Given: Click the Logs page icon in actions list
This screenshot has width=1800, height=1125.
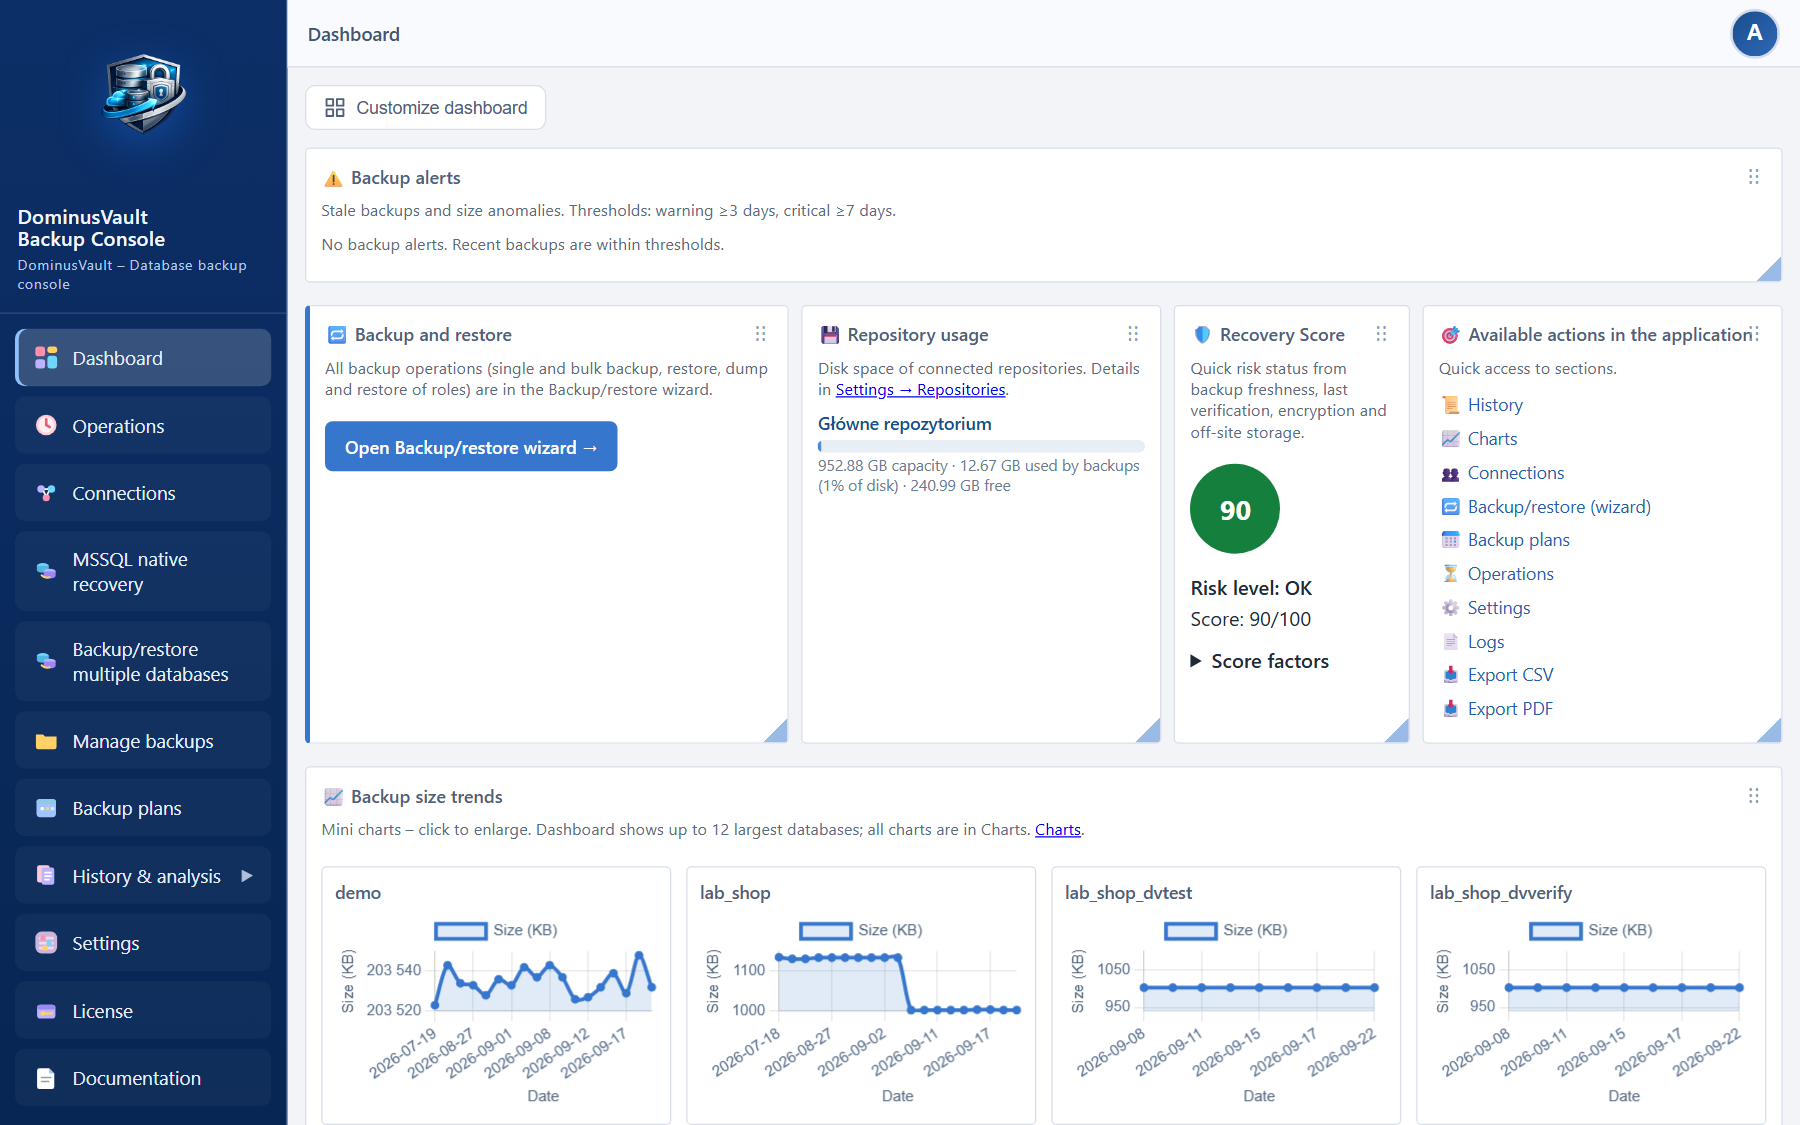Looking at the screenshot, I should 1450,642.
